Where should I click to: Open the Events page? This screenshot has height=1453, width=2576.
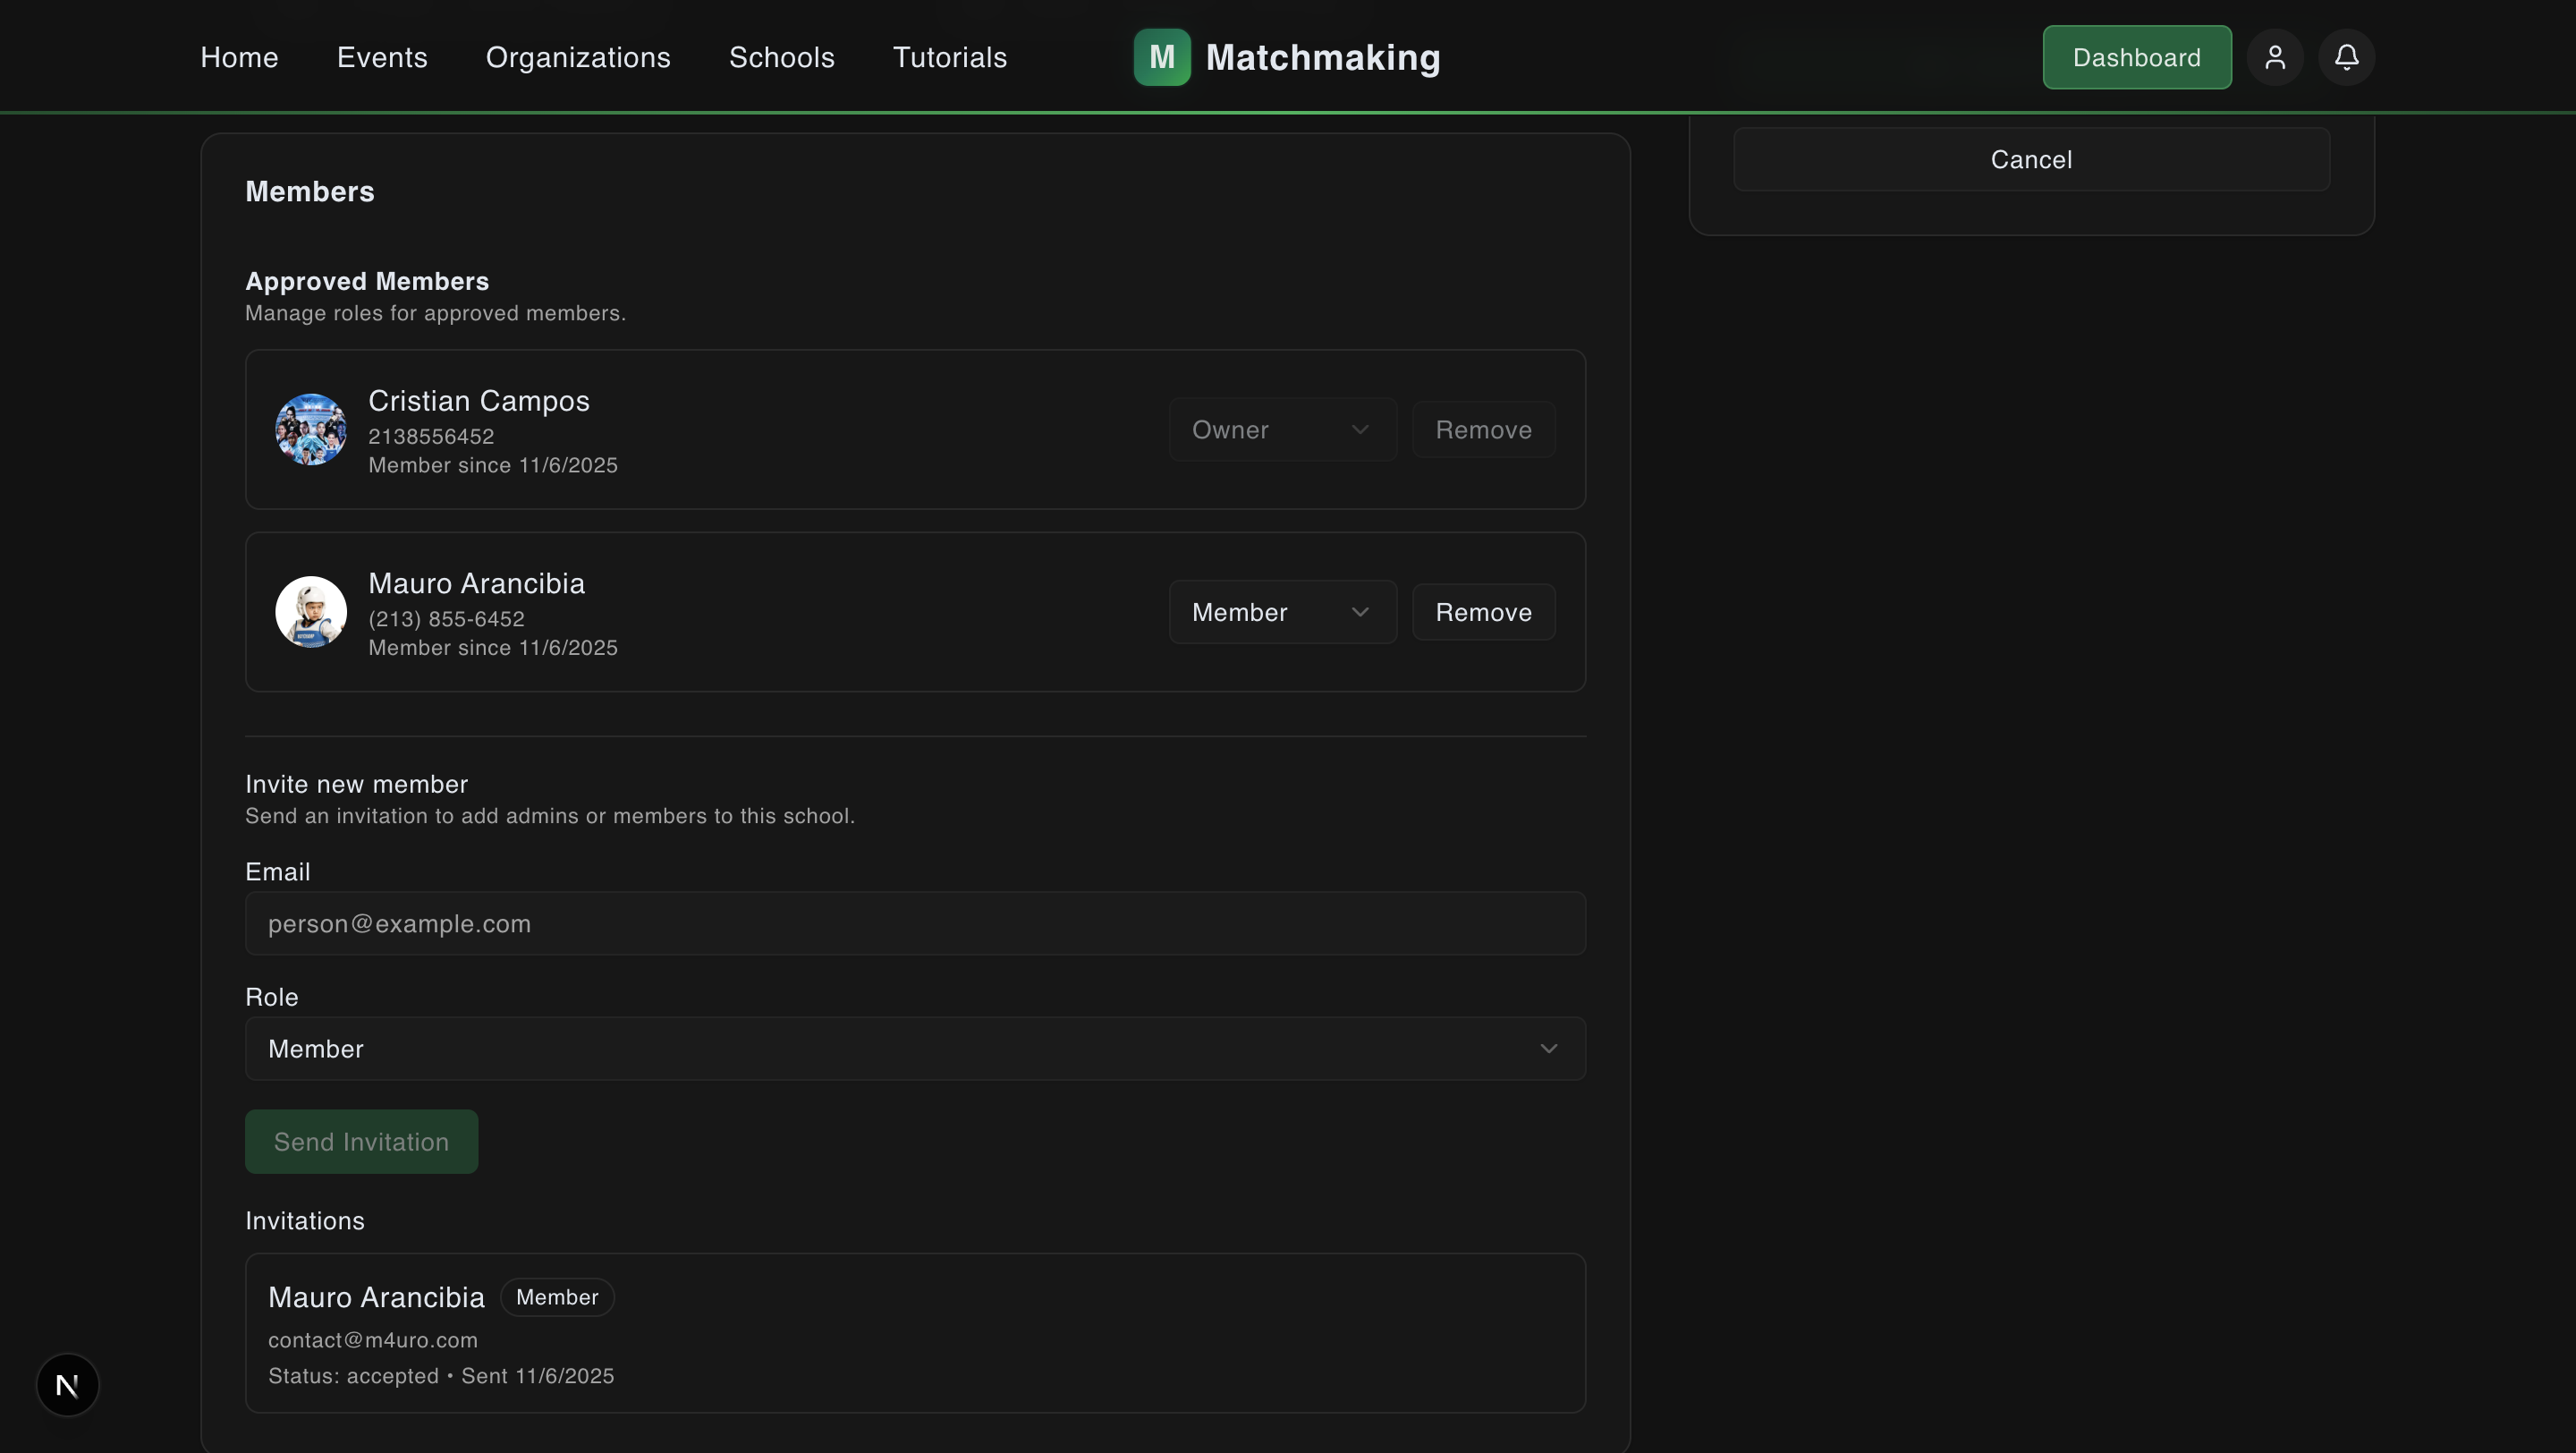pos(382,57)
